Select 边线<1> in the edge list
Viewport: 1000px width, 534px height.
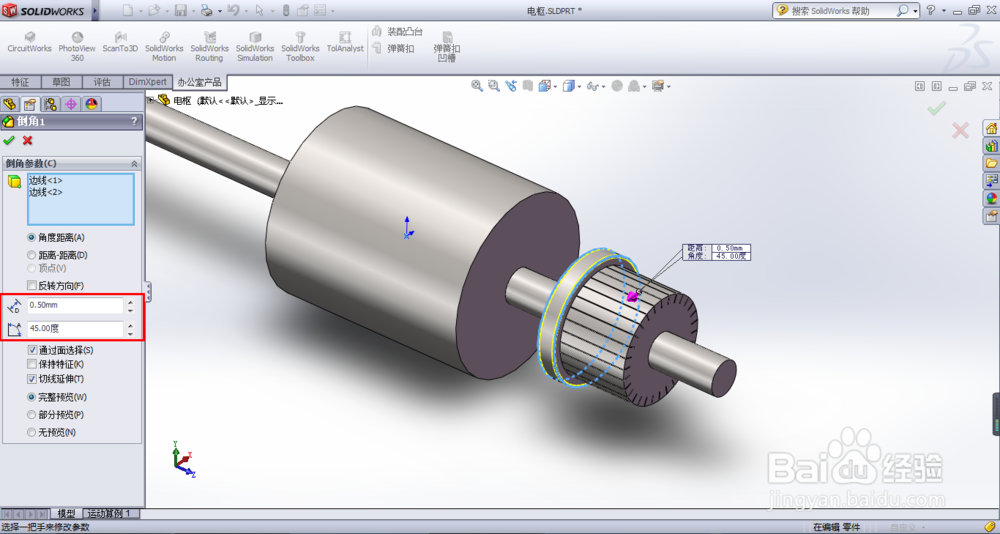coord(46,181)
